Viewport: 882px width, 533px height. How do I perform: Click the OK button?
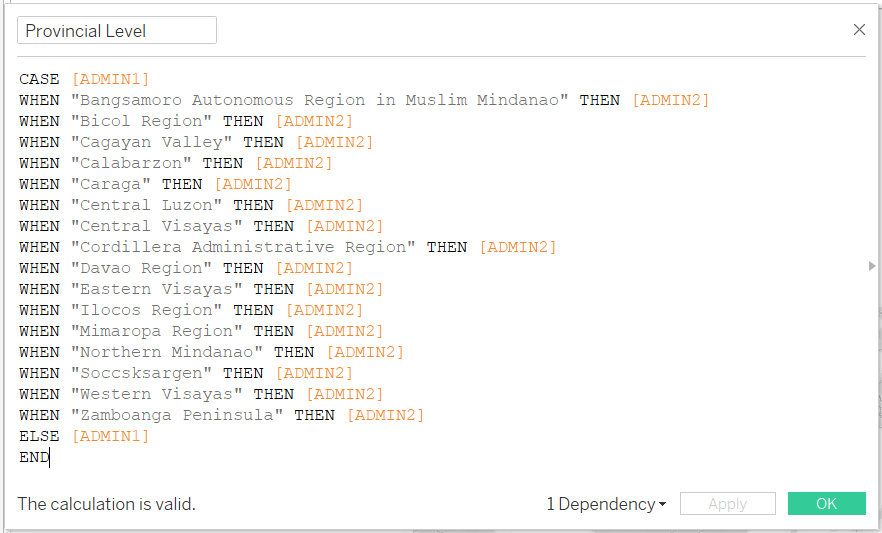click(826, 504)
